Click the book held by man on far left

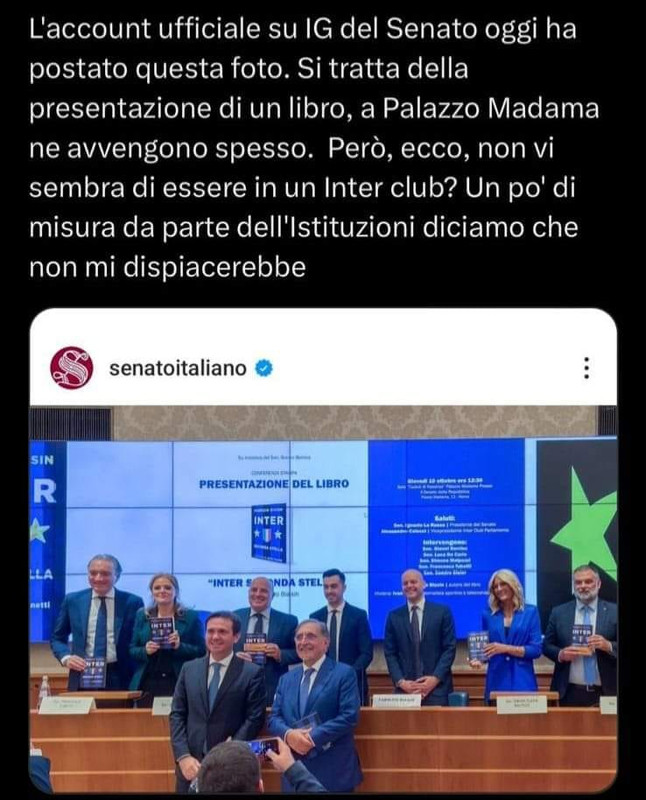[93, 672]
